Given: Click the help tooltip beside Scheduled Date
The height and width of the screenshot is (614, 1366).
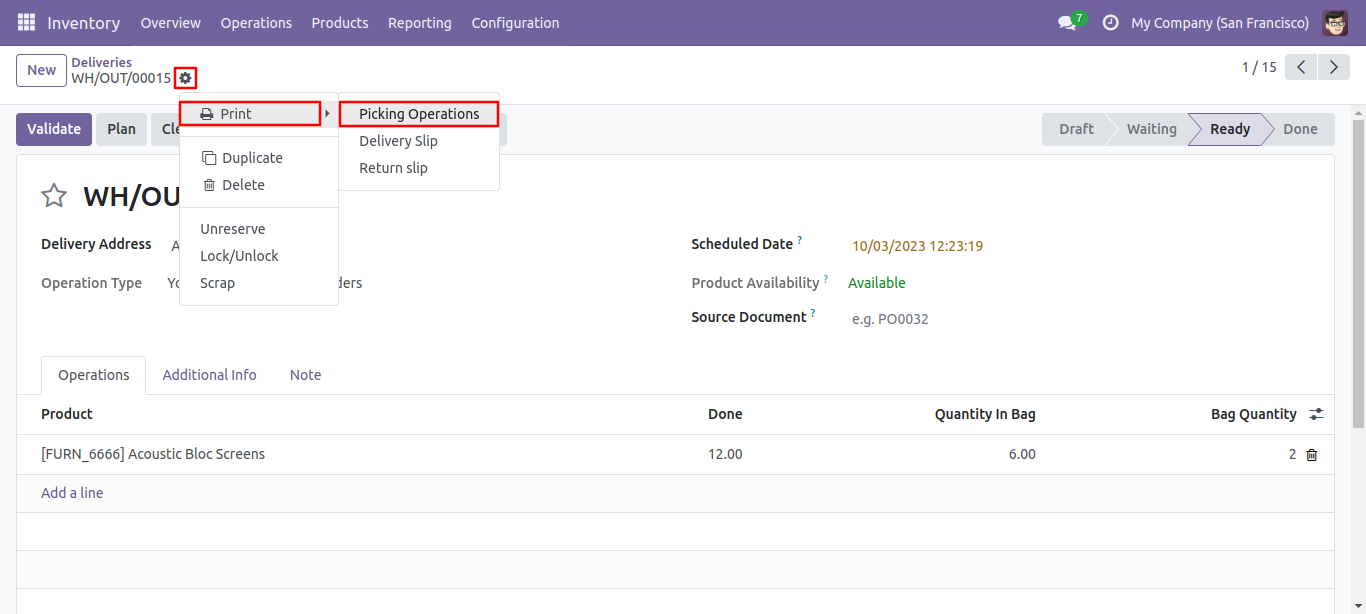Looking at the screenshot, I should [x=800, y=240].
